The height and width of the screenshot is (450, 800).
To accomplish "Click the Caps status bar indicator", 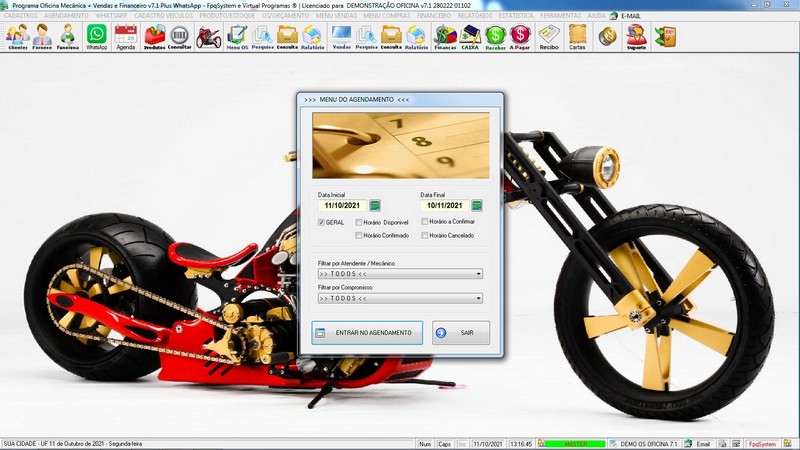I will 444,444.
